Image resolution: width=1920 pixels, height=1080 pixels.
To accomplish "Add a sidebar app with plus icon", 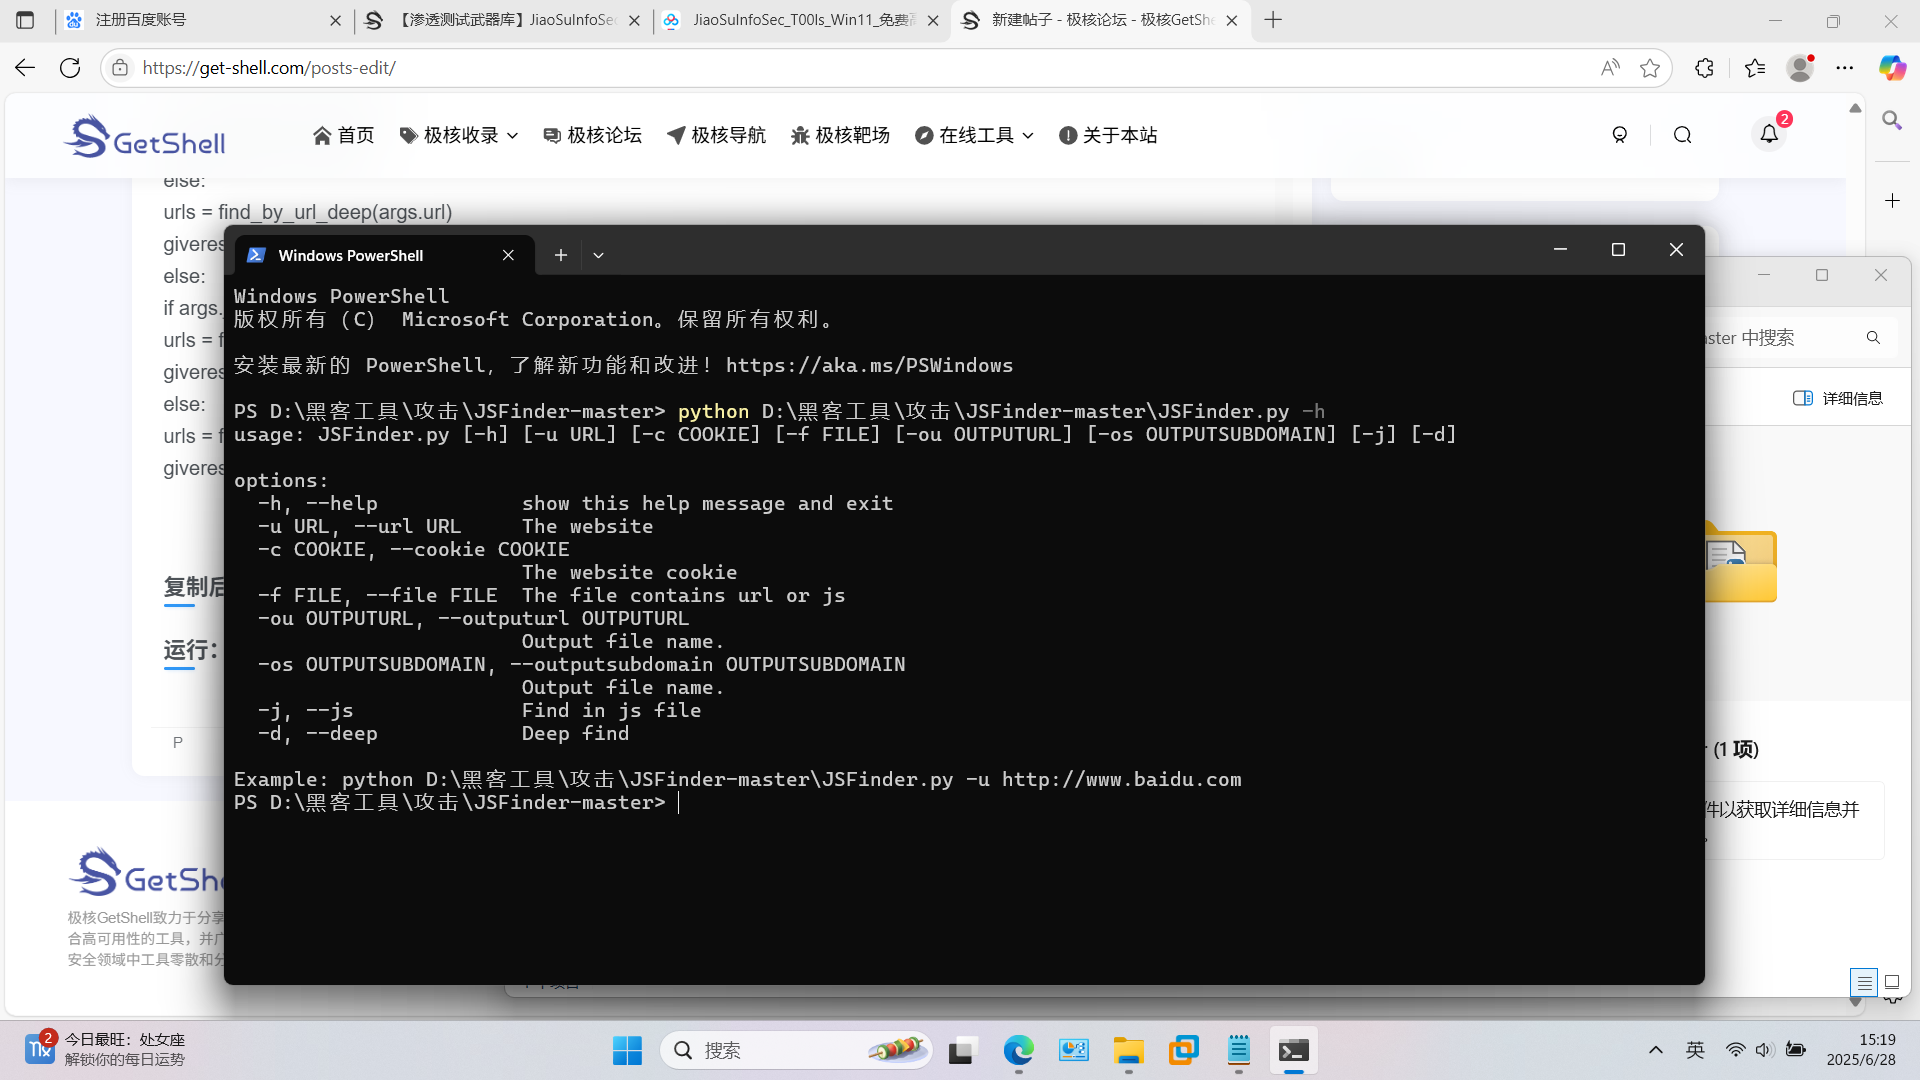I will click(x=1892, y=201).
